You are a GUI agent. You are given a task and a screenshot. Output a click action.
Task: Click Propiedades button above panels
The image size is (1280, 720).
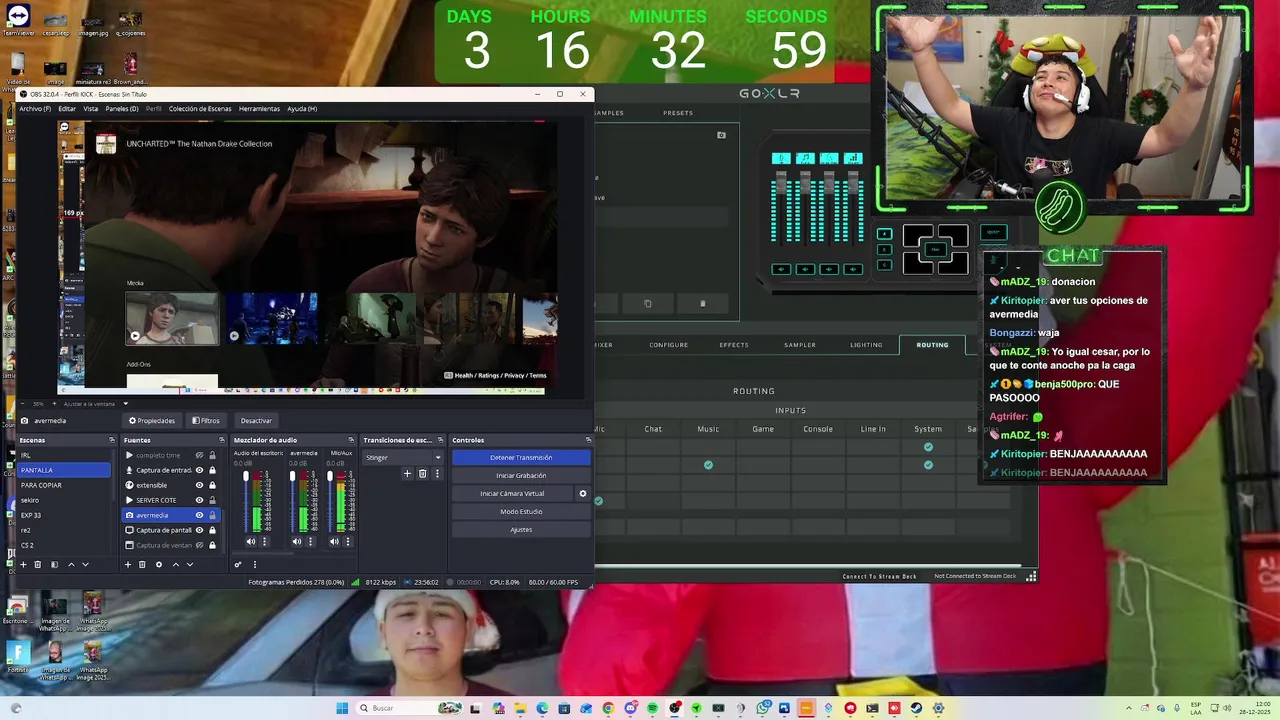[x=152, y=421]
